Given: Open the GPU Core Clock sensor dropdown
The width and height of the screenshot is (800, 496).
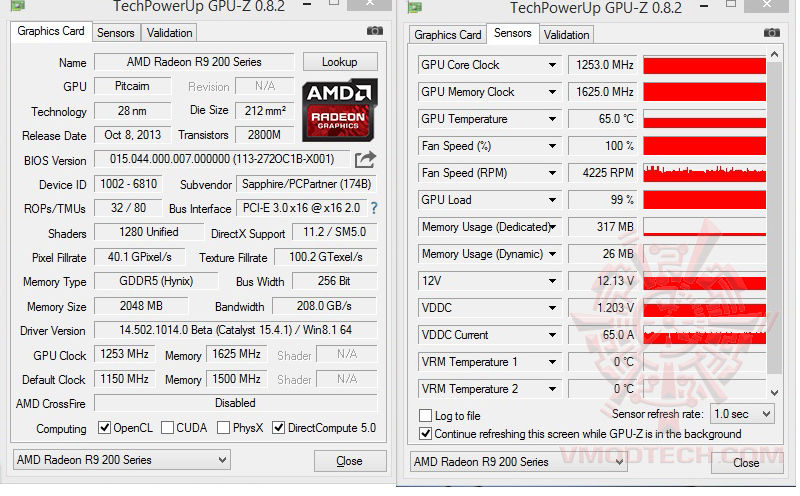Looking at the screenshot, I should [552, 65].
